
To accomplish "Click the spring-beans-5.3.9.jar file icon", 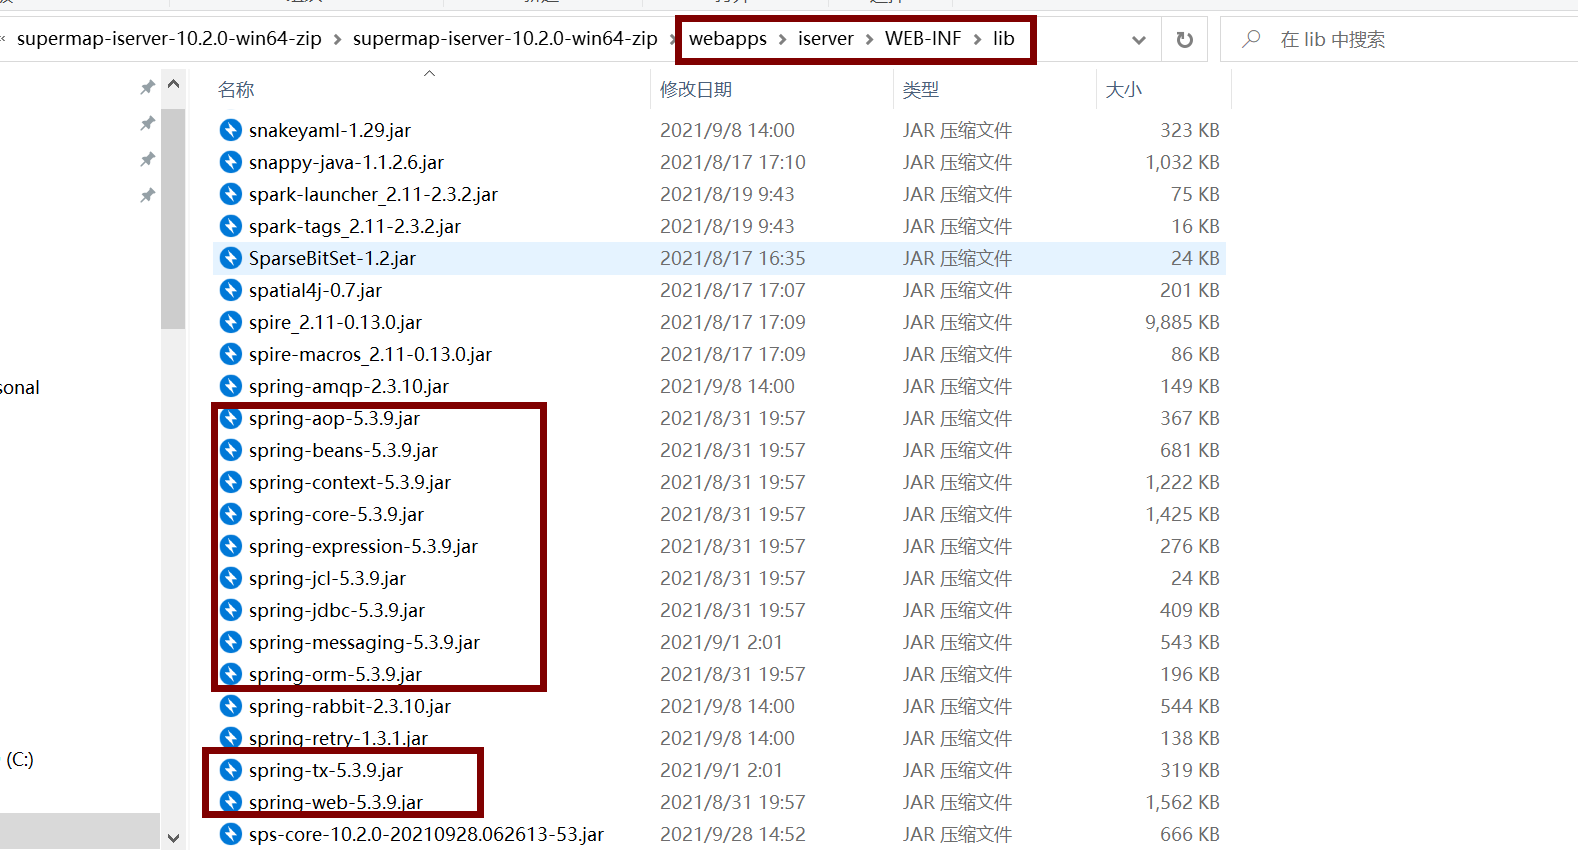I will pos(231,450).
